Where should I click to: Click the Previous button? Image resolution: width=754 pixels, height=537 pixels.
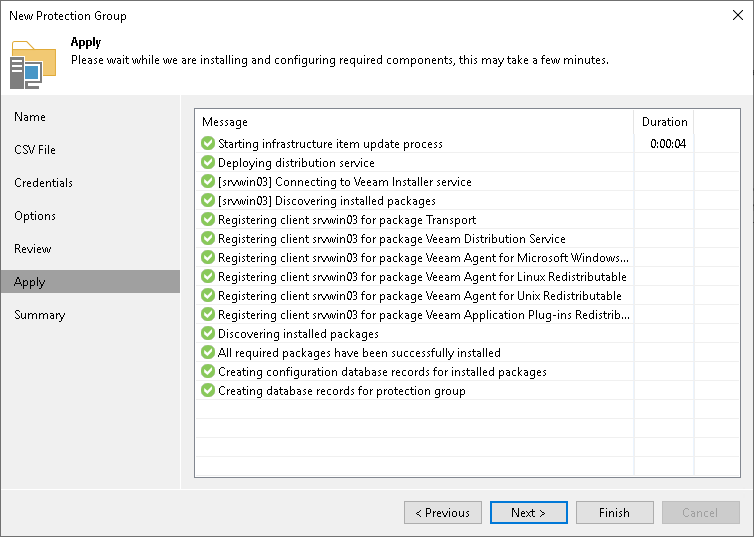point(442,512)
